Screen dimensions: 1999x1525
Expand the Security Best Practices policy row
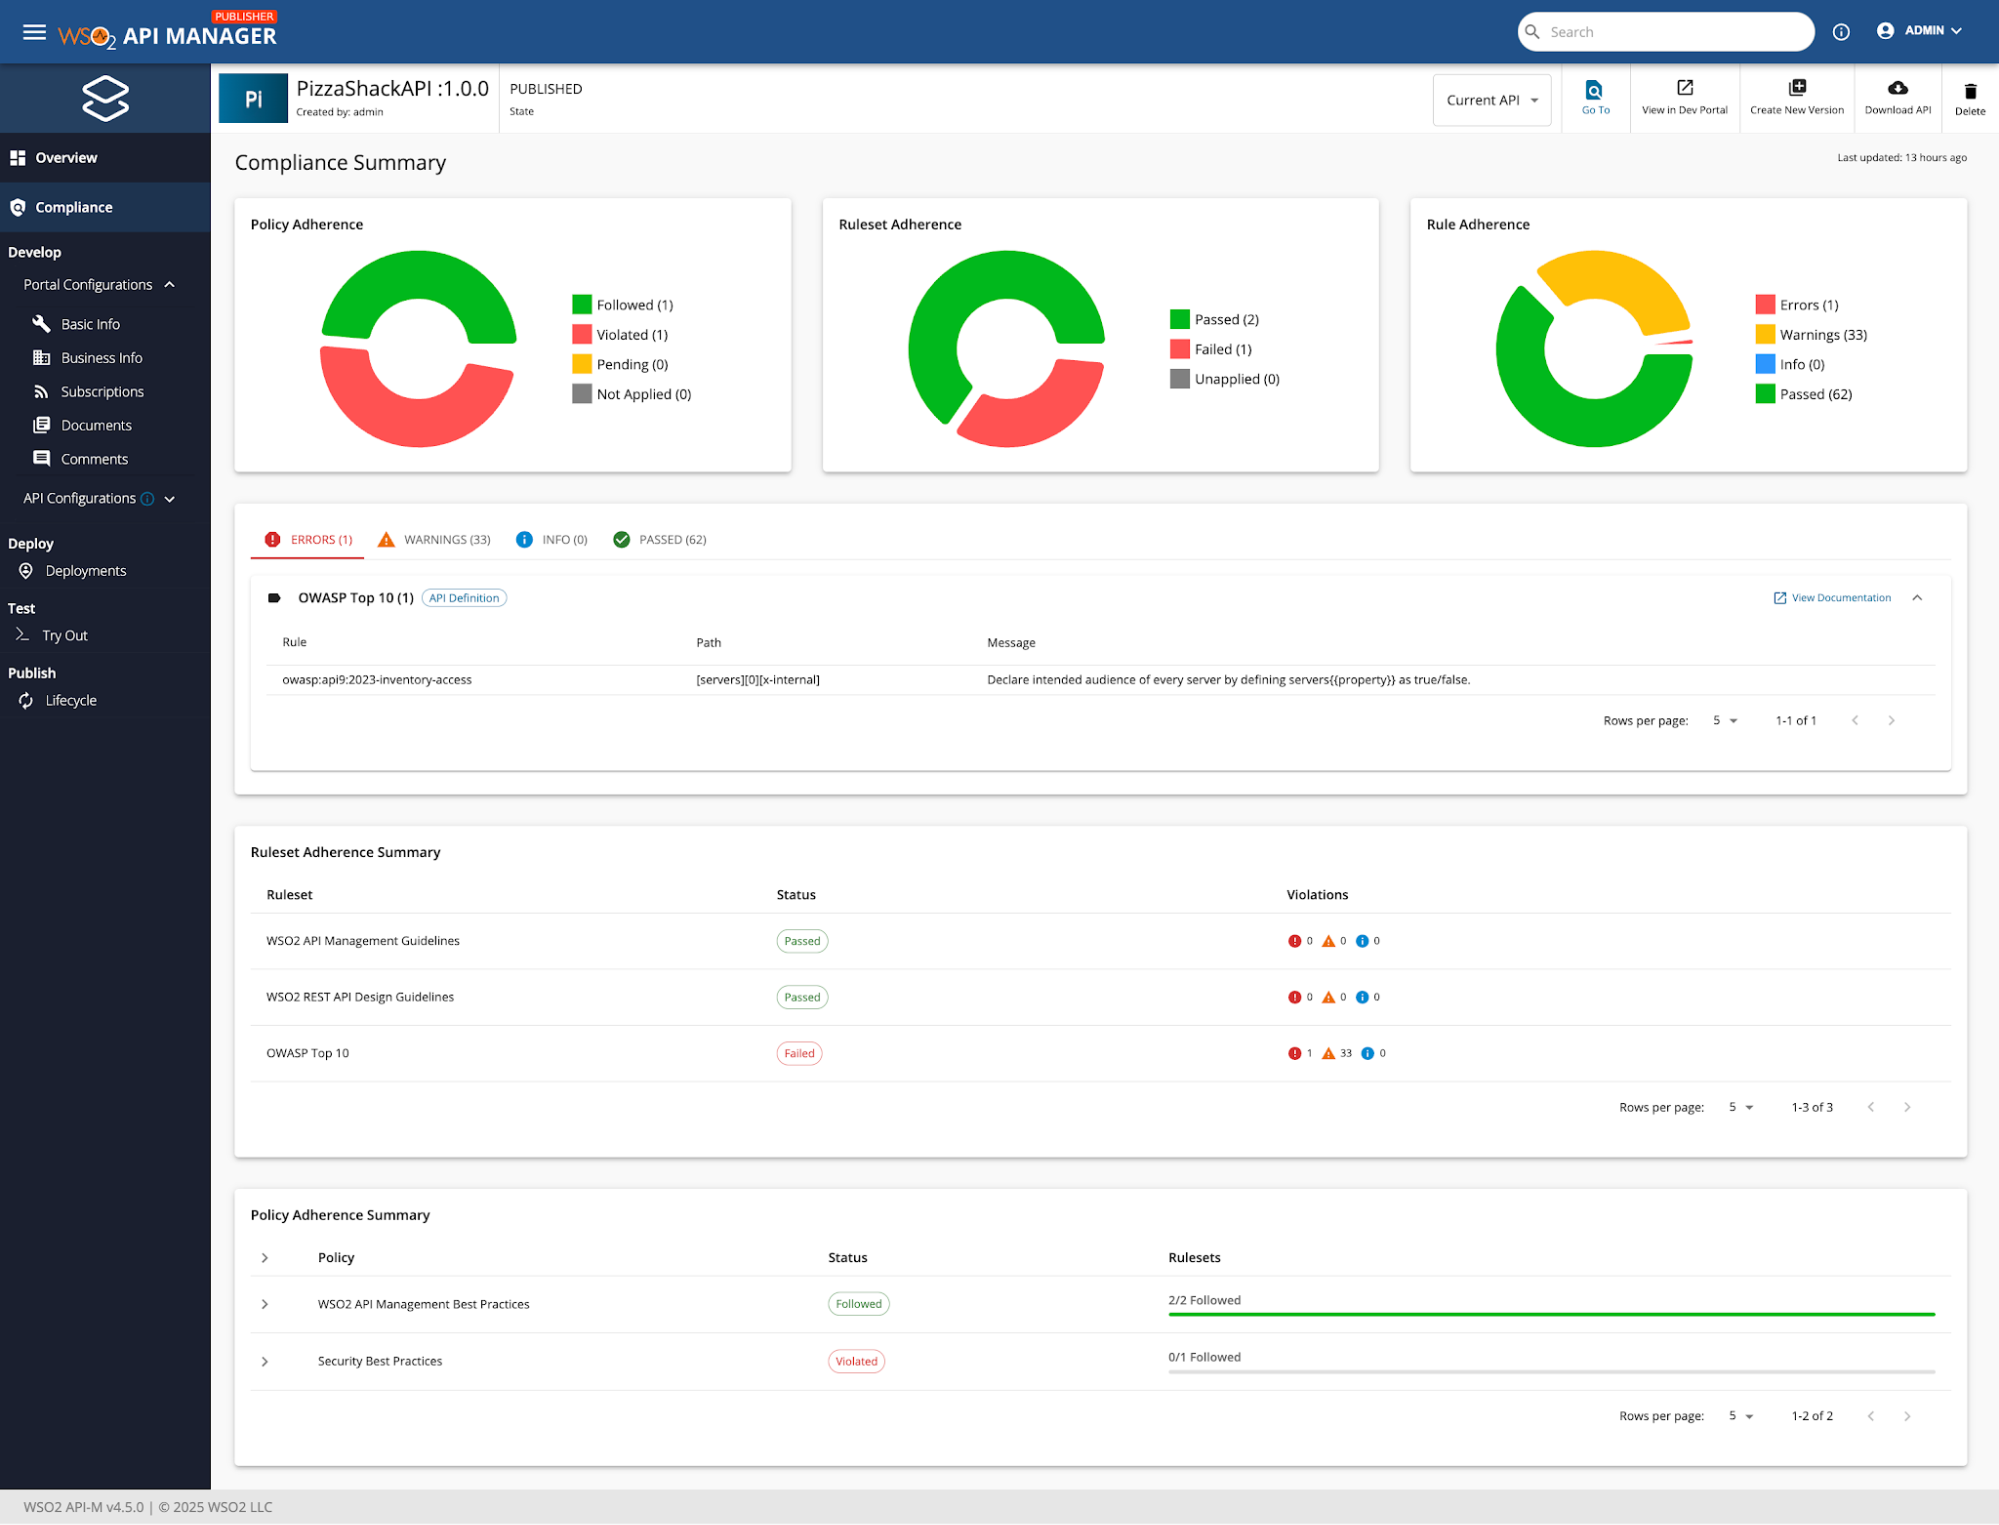click(265, 1362)
